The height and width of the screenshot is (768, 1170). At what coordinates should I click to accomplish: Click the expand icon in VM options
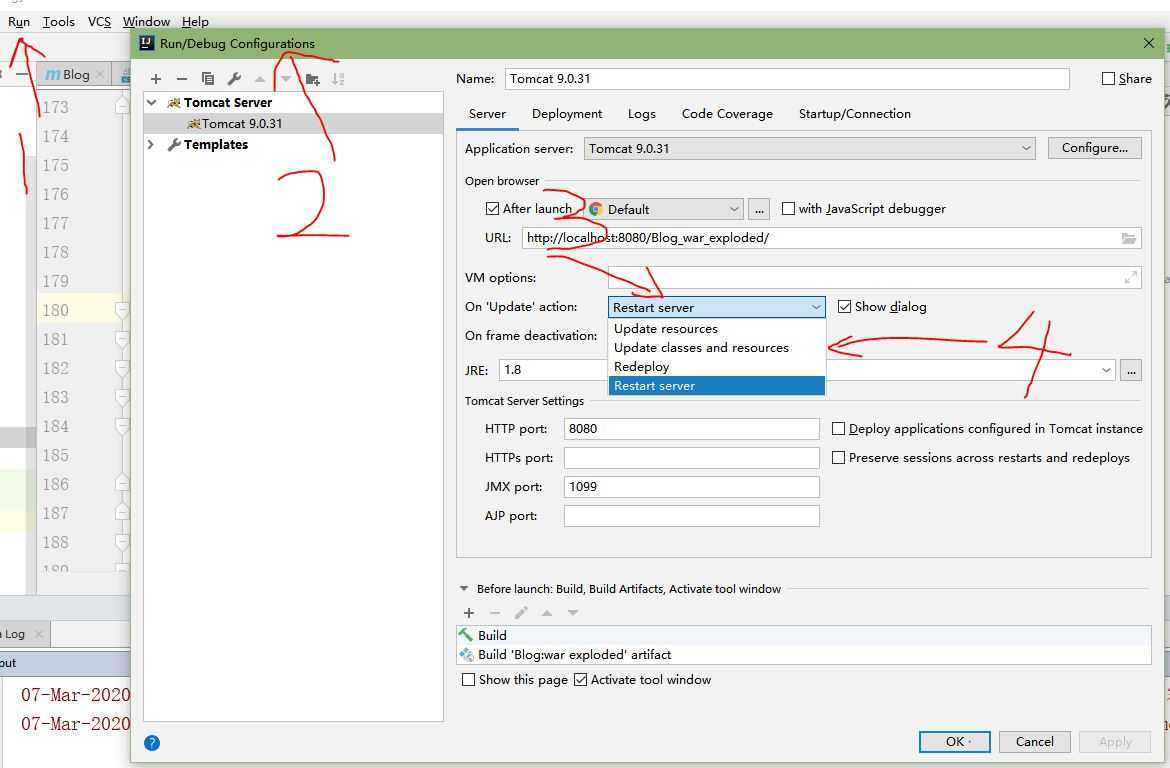pyautogui.click(x=1130, y=278)
